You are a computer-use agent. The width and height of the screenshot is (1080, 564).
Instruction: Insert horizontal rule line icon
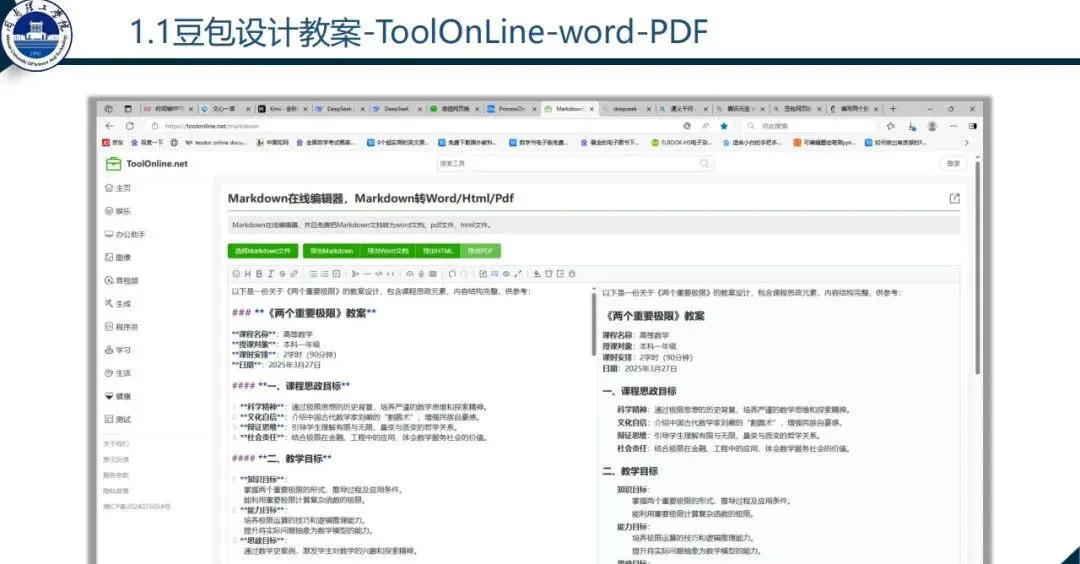367,273
